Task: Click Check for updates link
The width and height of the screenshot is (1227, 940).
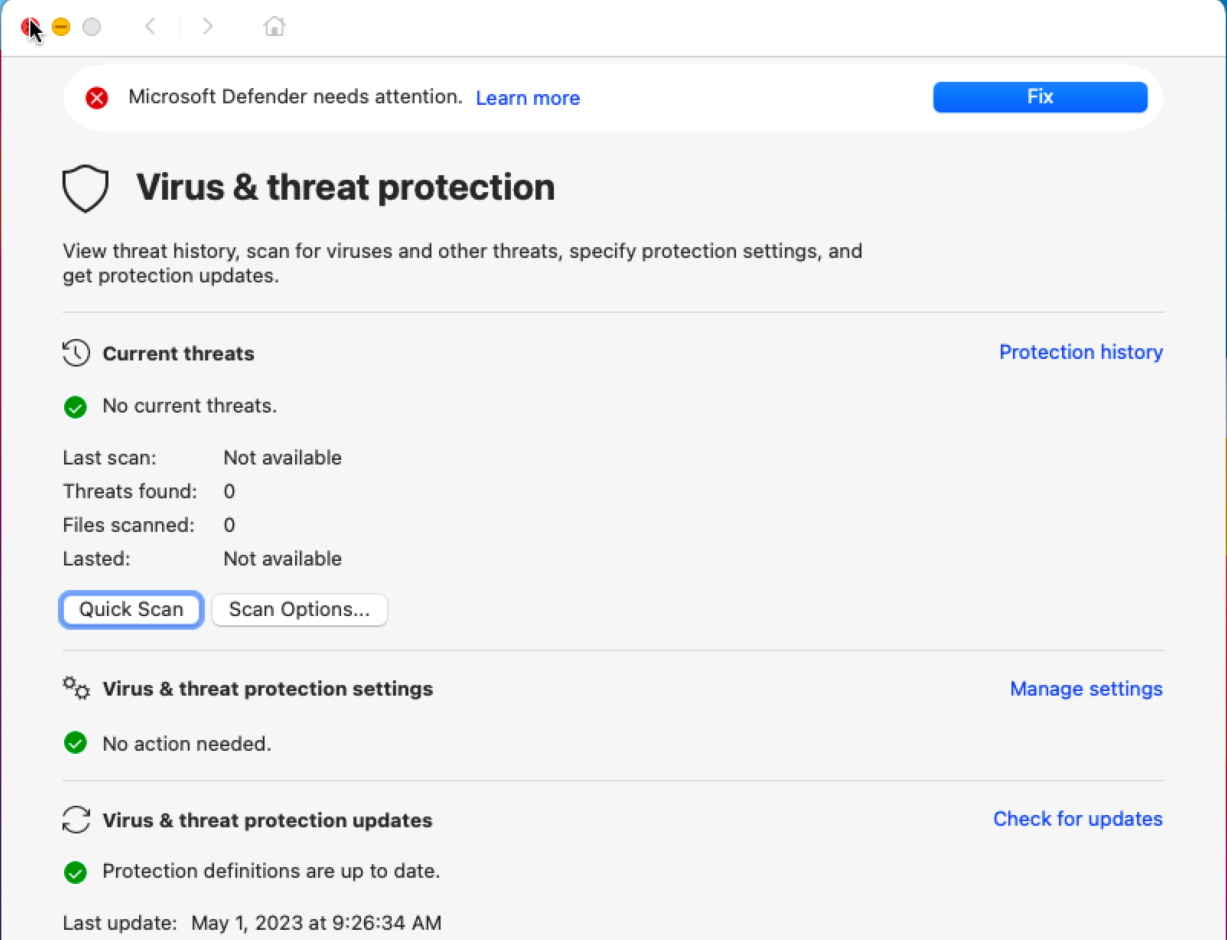Action: click(x=1078, y=819)
